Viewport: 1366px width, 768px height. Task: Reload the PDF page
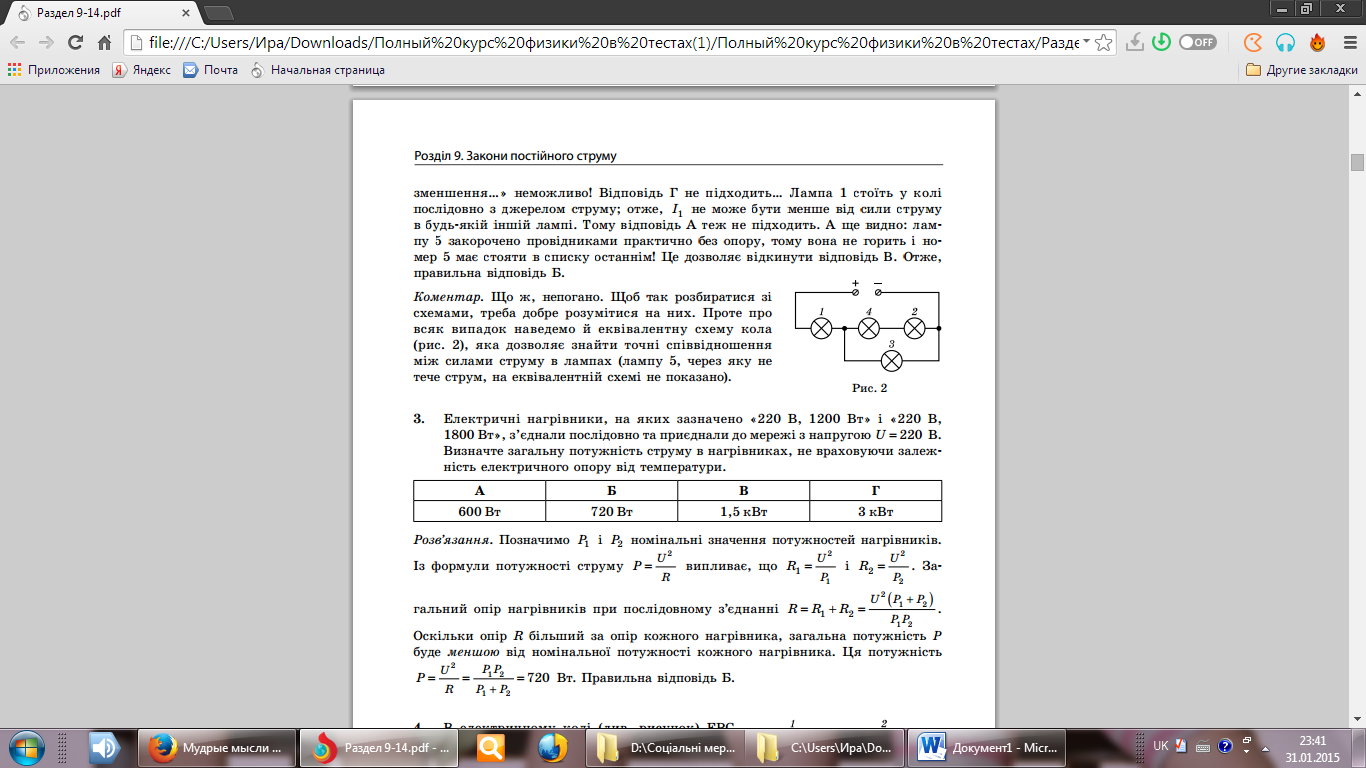75,42
